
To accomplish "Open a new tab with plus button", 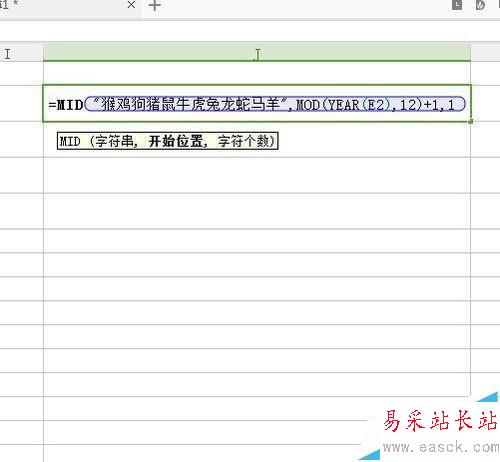I will 154,5.
